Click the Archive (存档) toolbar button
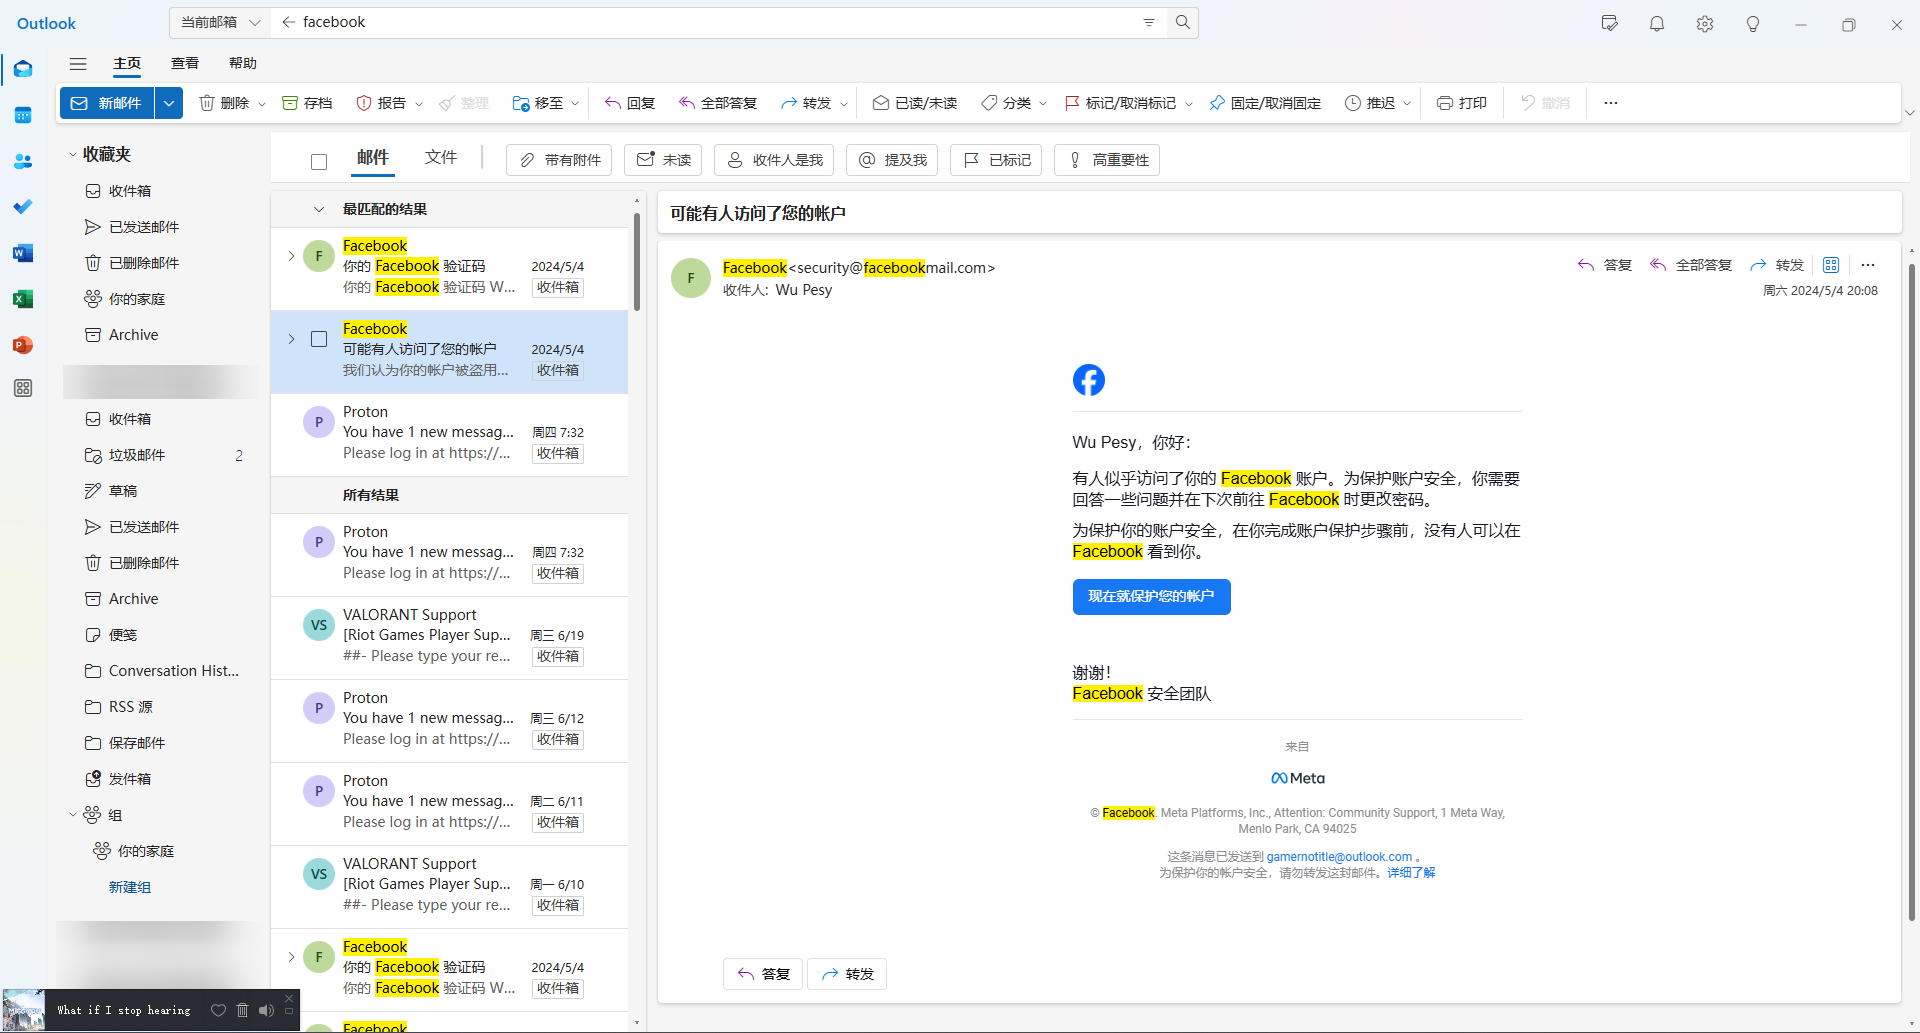The height and width of the screenshot is (1033, 1920). 307,103
